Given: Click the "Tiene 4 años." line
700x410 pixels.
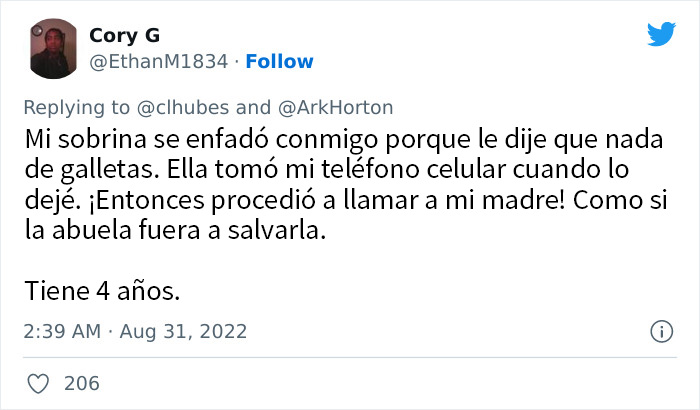Looking at the screenshot, I should 102,291.
